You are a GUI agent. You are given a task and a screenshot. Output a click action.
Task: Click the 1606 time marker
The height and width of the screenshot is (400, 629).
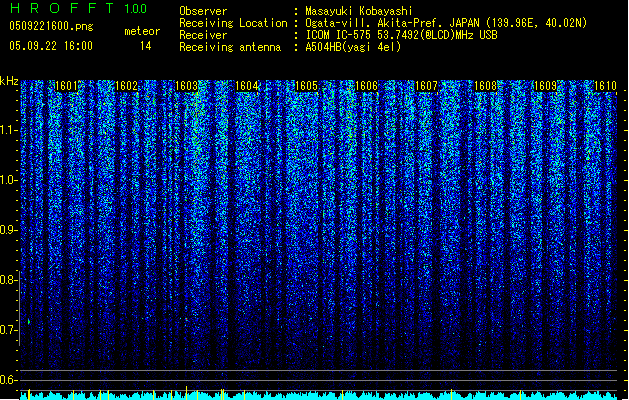coord(366,86)
